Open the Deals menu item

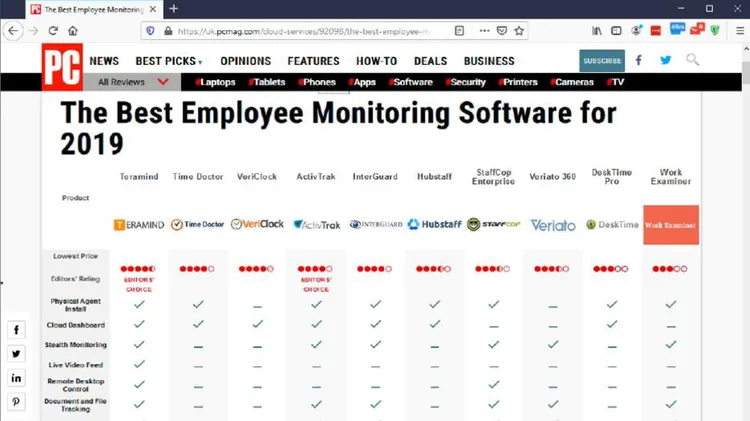[x=430, y=61]
